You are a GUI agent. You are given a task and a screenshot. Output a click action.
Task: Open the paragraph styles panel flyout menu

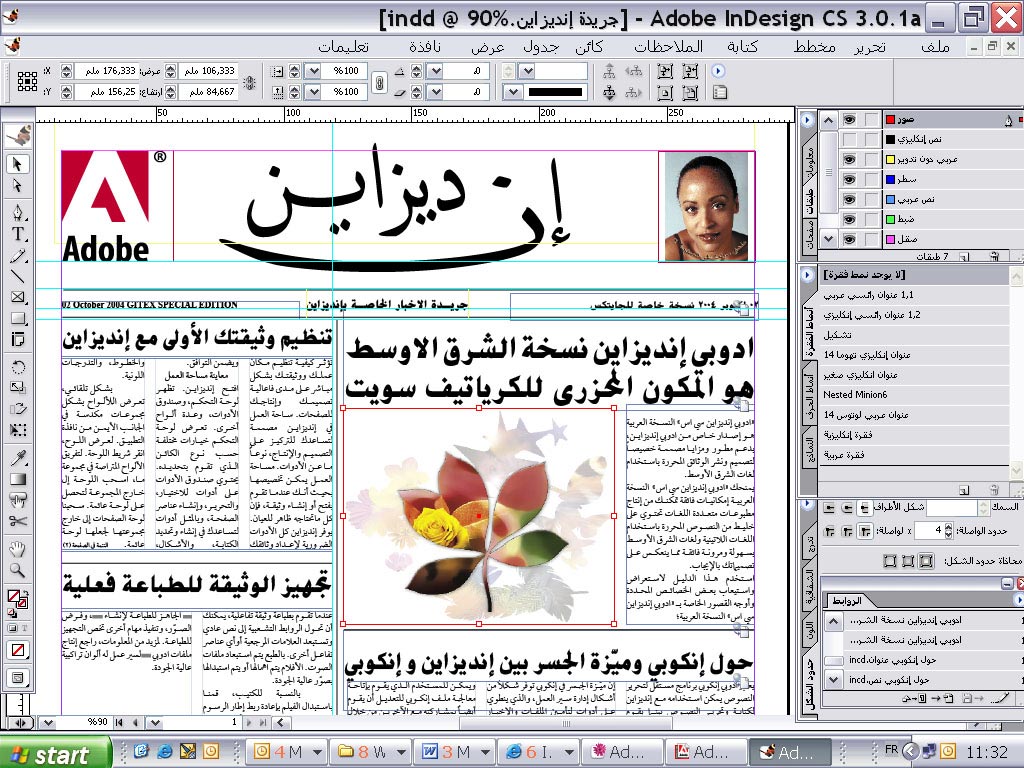[x=807, y=274]
